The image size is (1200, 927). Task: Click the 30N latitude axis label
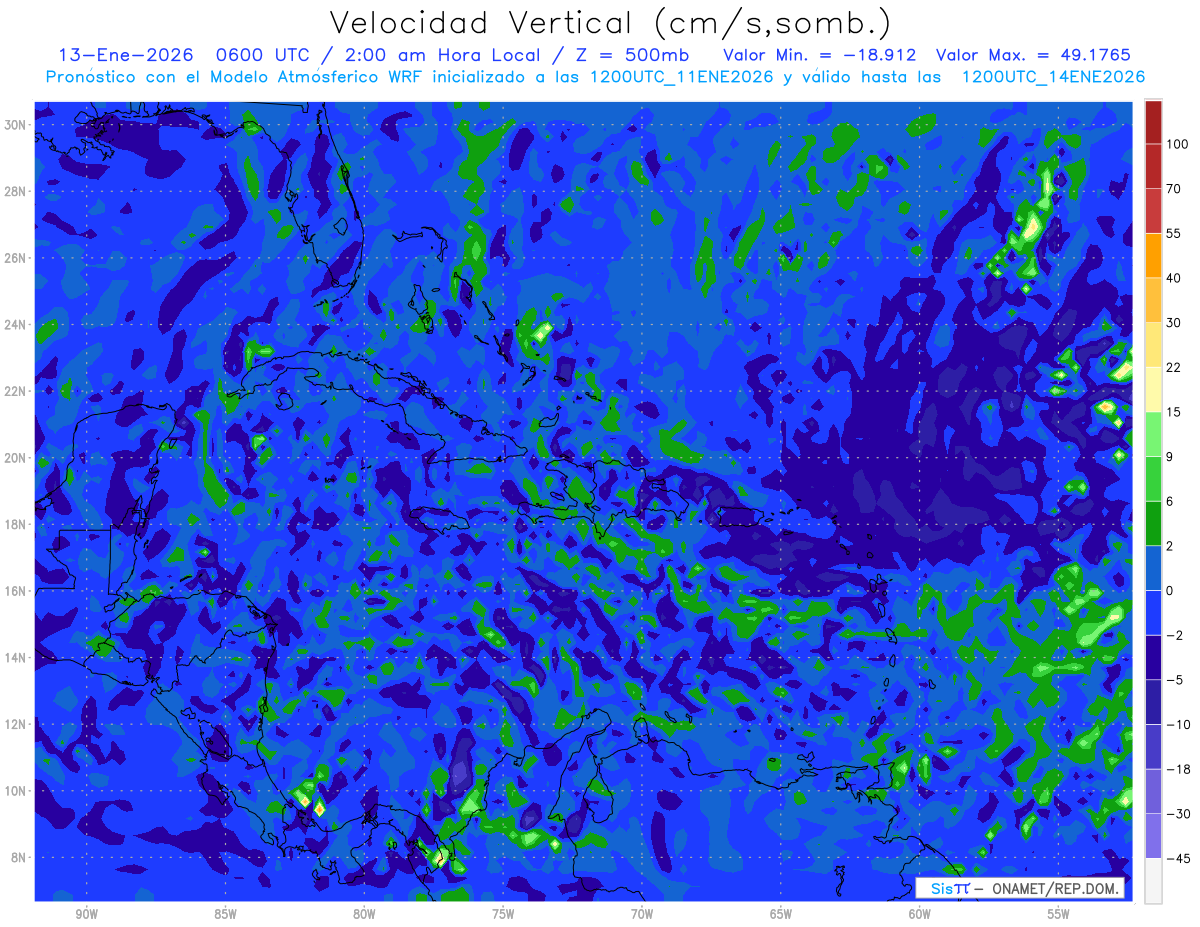pos(17,124)
